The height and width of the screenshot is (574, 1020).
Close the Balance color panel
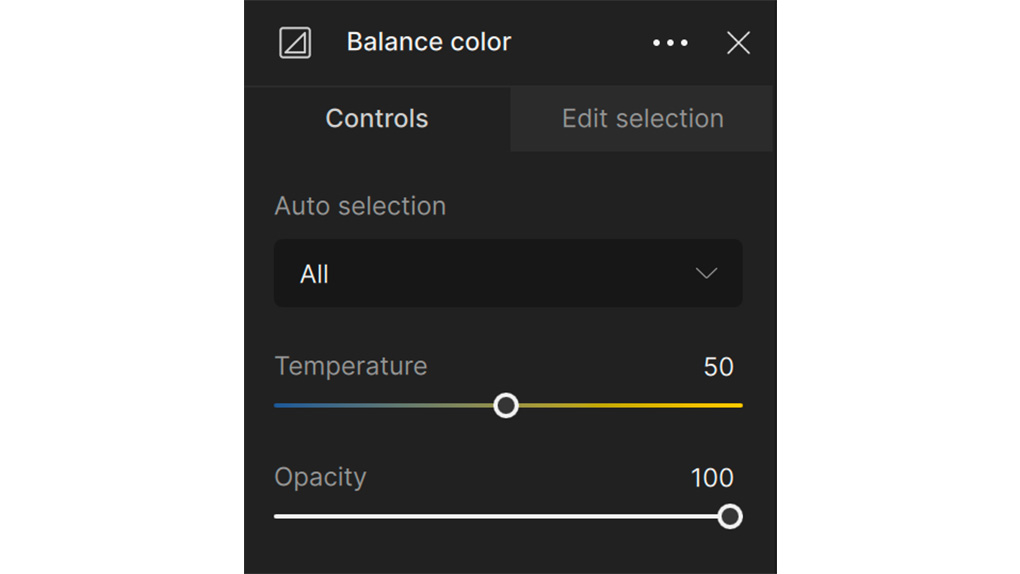point(738,43)
